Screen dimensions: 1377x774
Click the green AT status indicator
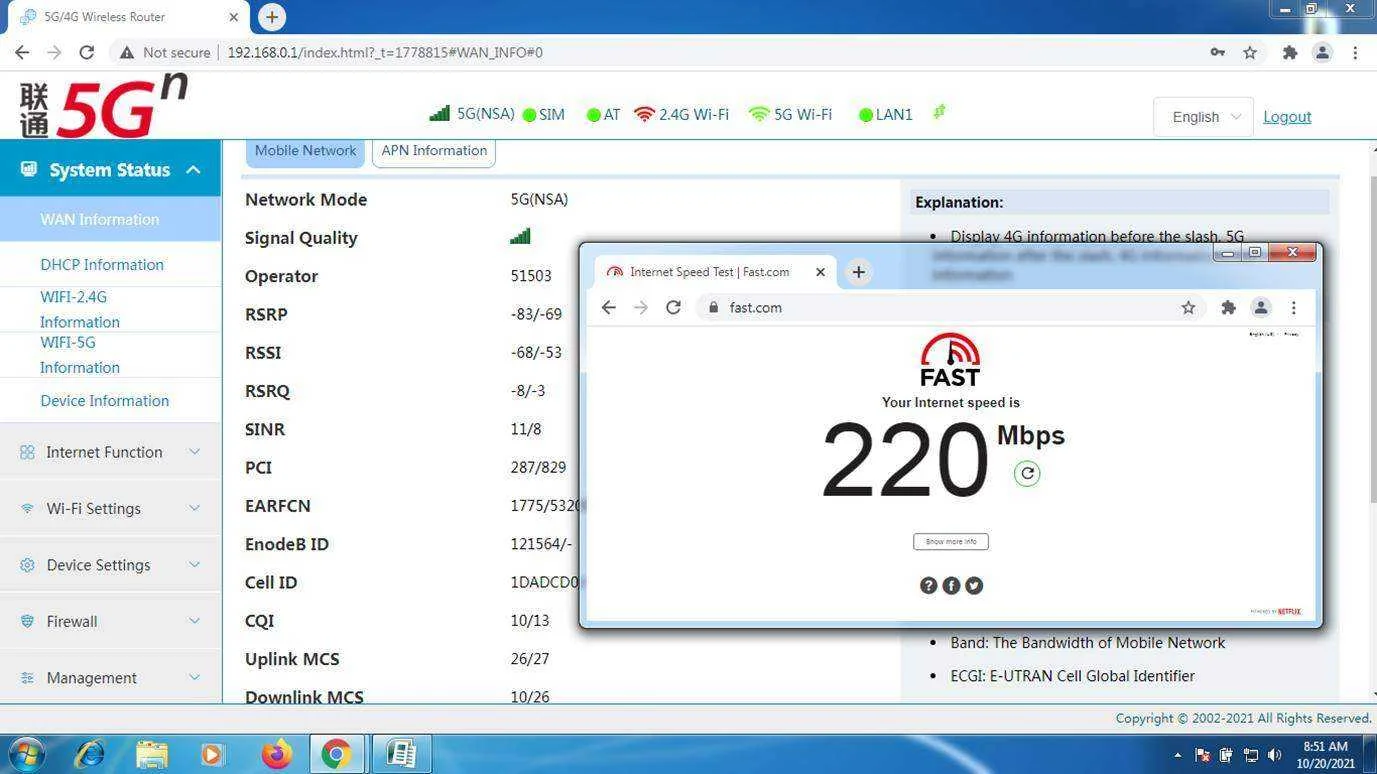594,115
